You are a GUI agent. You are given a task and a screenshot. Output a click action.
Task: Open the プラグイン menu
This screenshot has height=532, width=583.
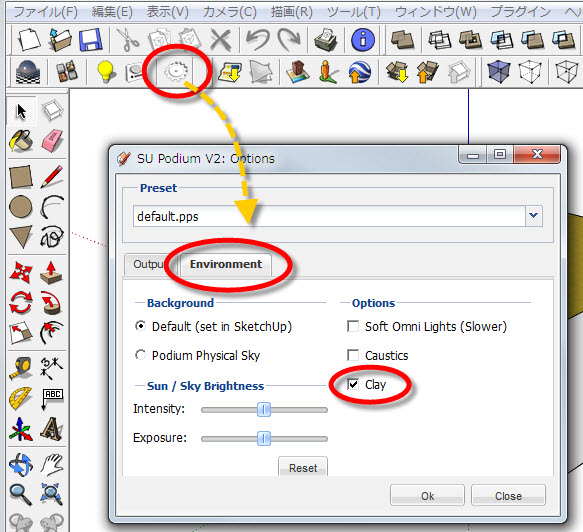coord(521,12)
